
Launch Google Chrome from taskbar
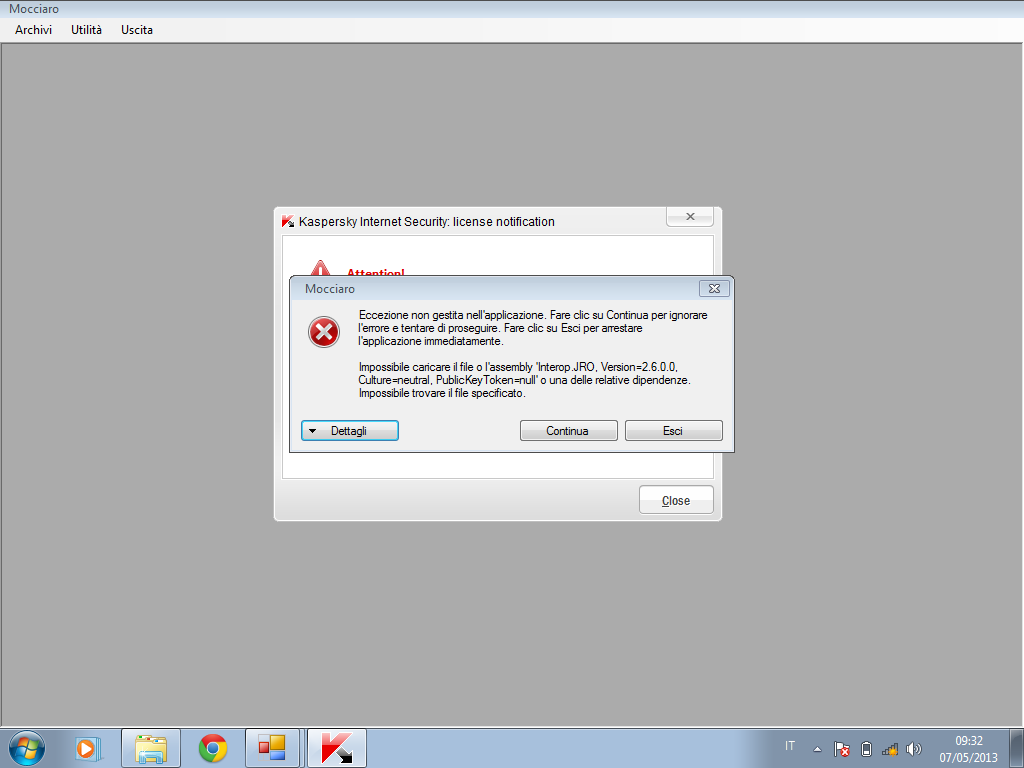coord(213,748)
